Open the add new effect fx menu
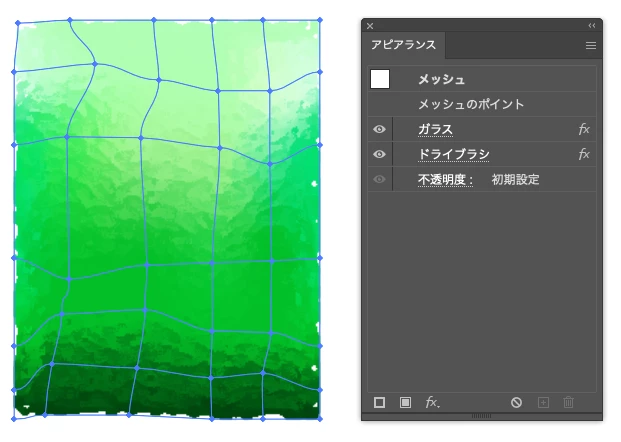This screenshot has width=621, height=442. point(432,402)
